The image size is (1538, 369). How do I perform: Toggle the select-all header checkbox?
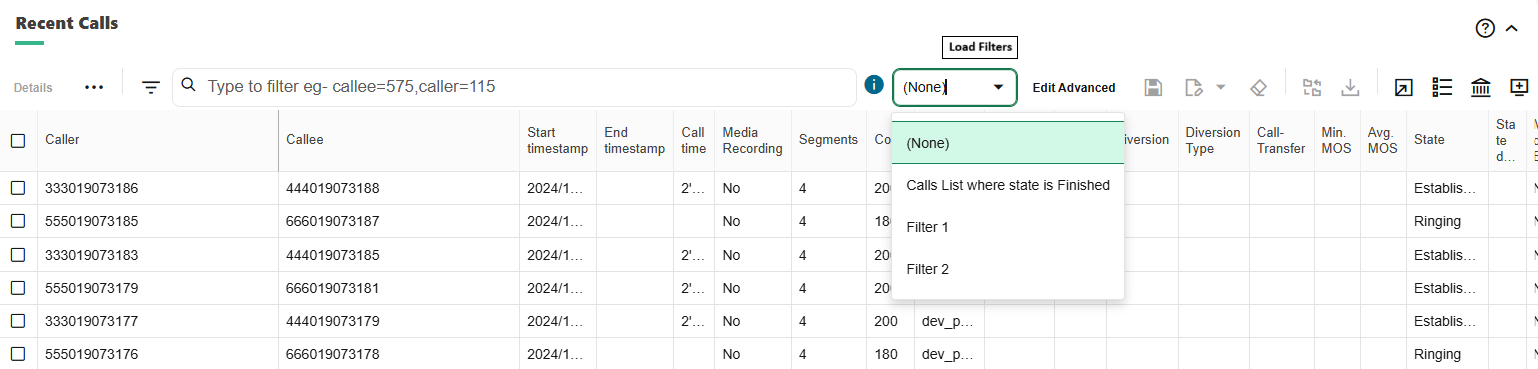coord(18,141)
